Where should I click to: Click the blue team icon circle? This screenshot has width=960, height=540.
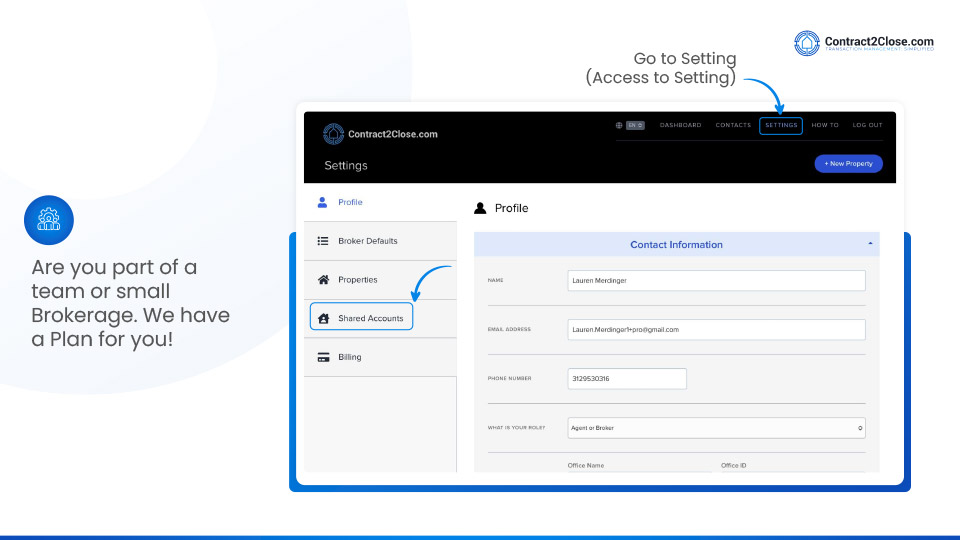click(49, 220)
